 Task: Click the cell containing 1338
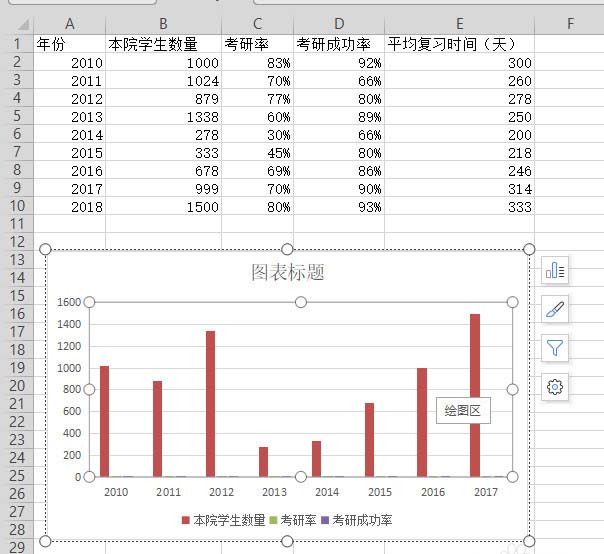(163, 116)
